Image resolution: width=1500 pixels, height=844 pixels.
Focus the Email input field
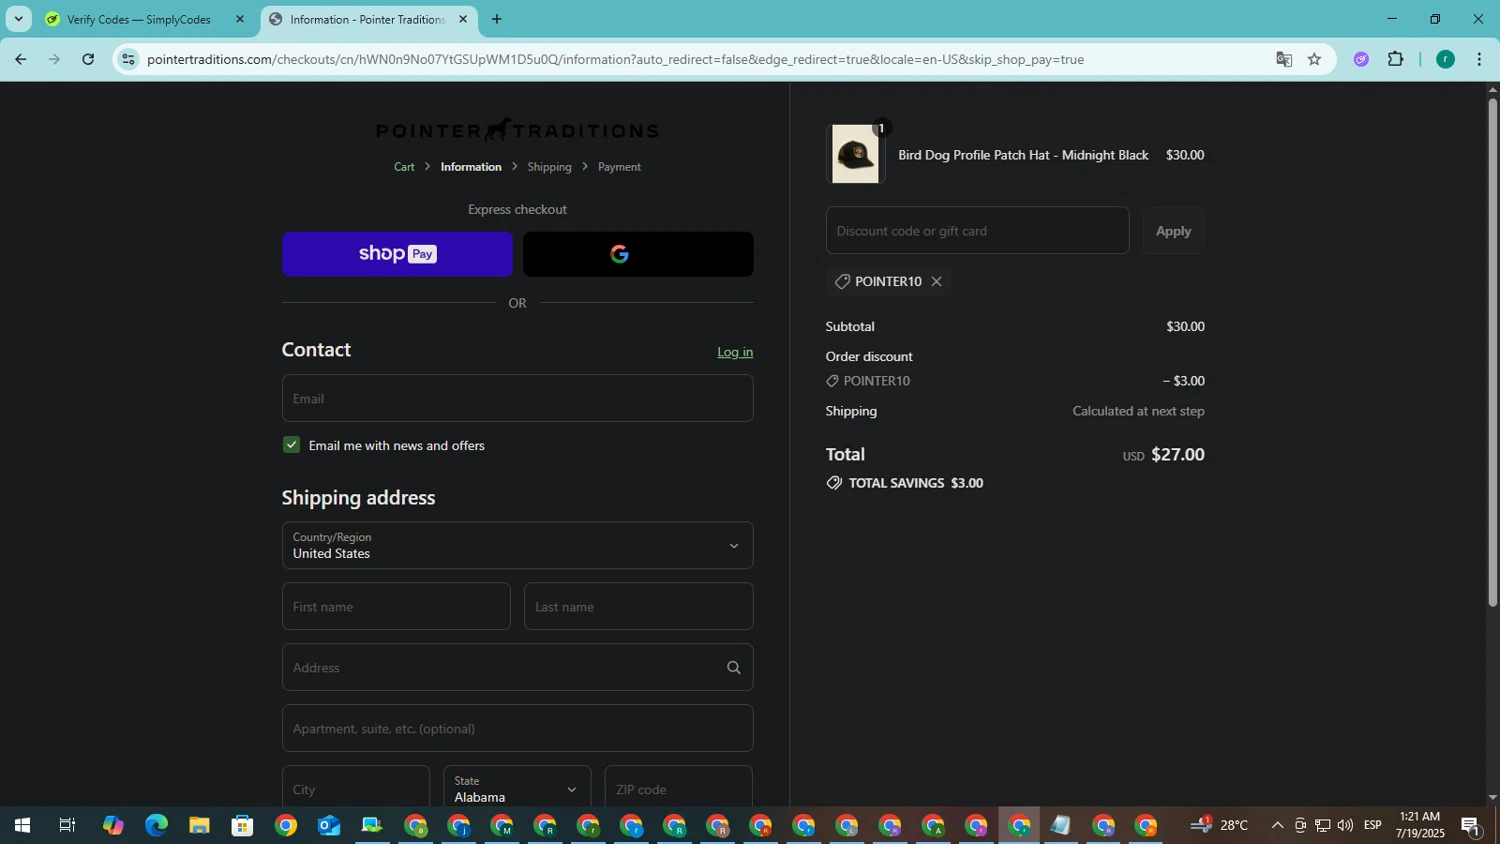click(517, 398)
